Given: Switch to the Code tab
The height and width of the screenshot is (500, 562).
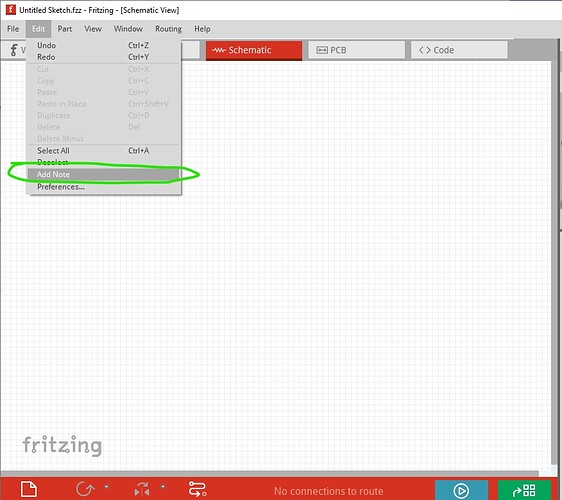Looking at the screenshot, I should pos(459,50).
